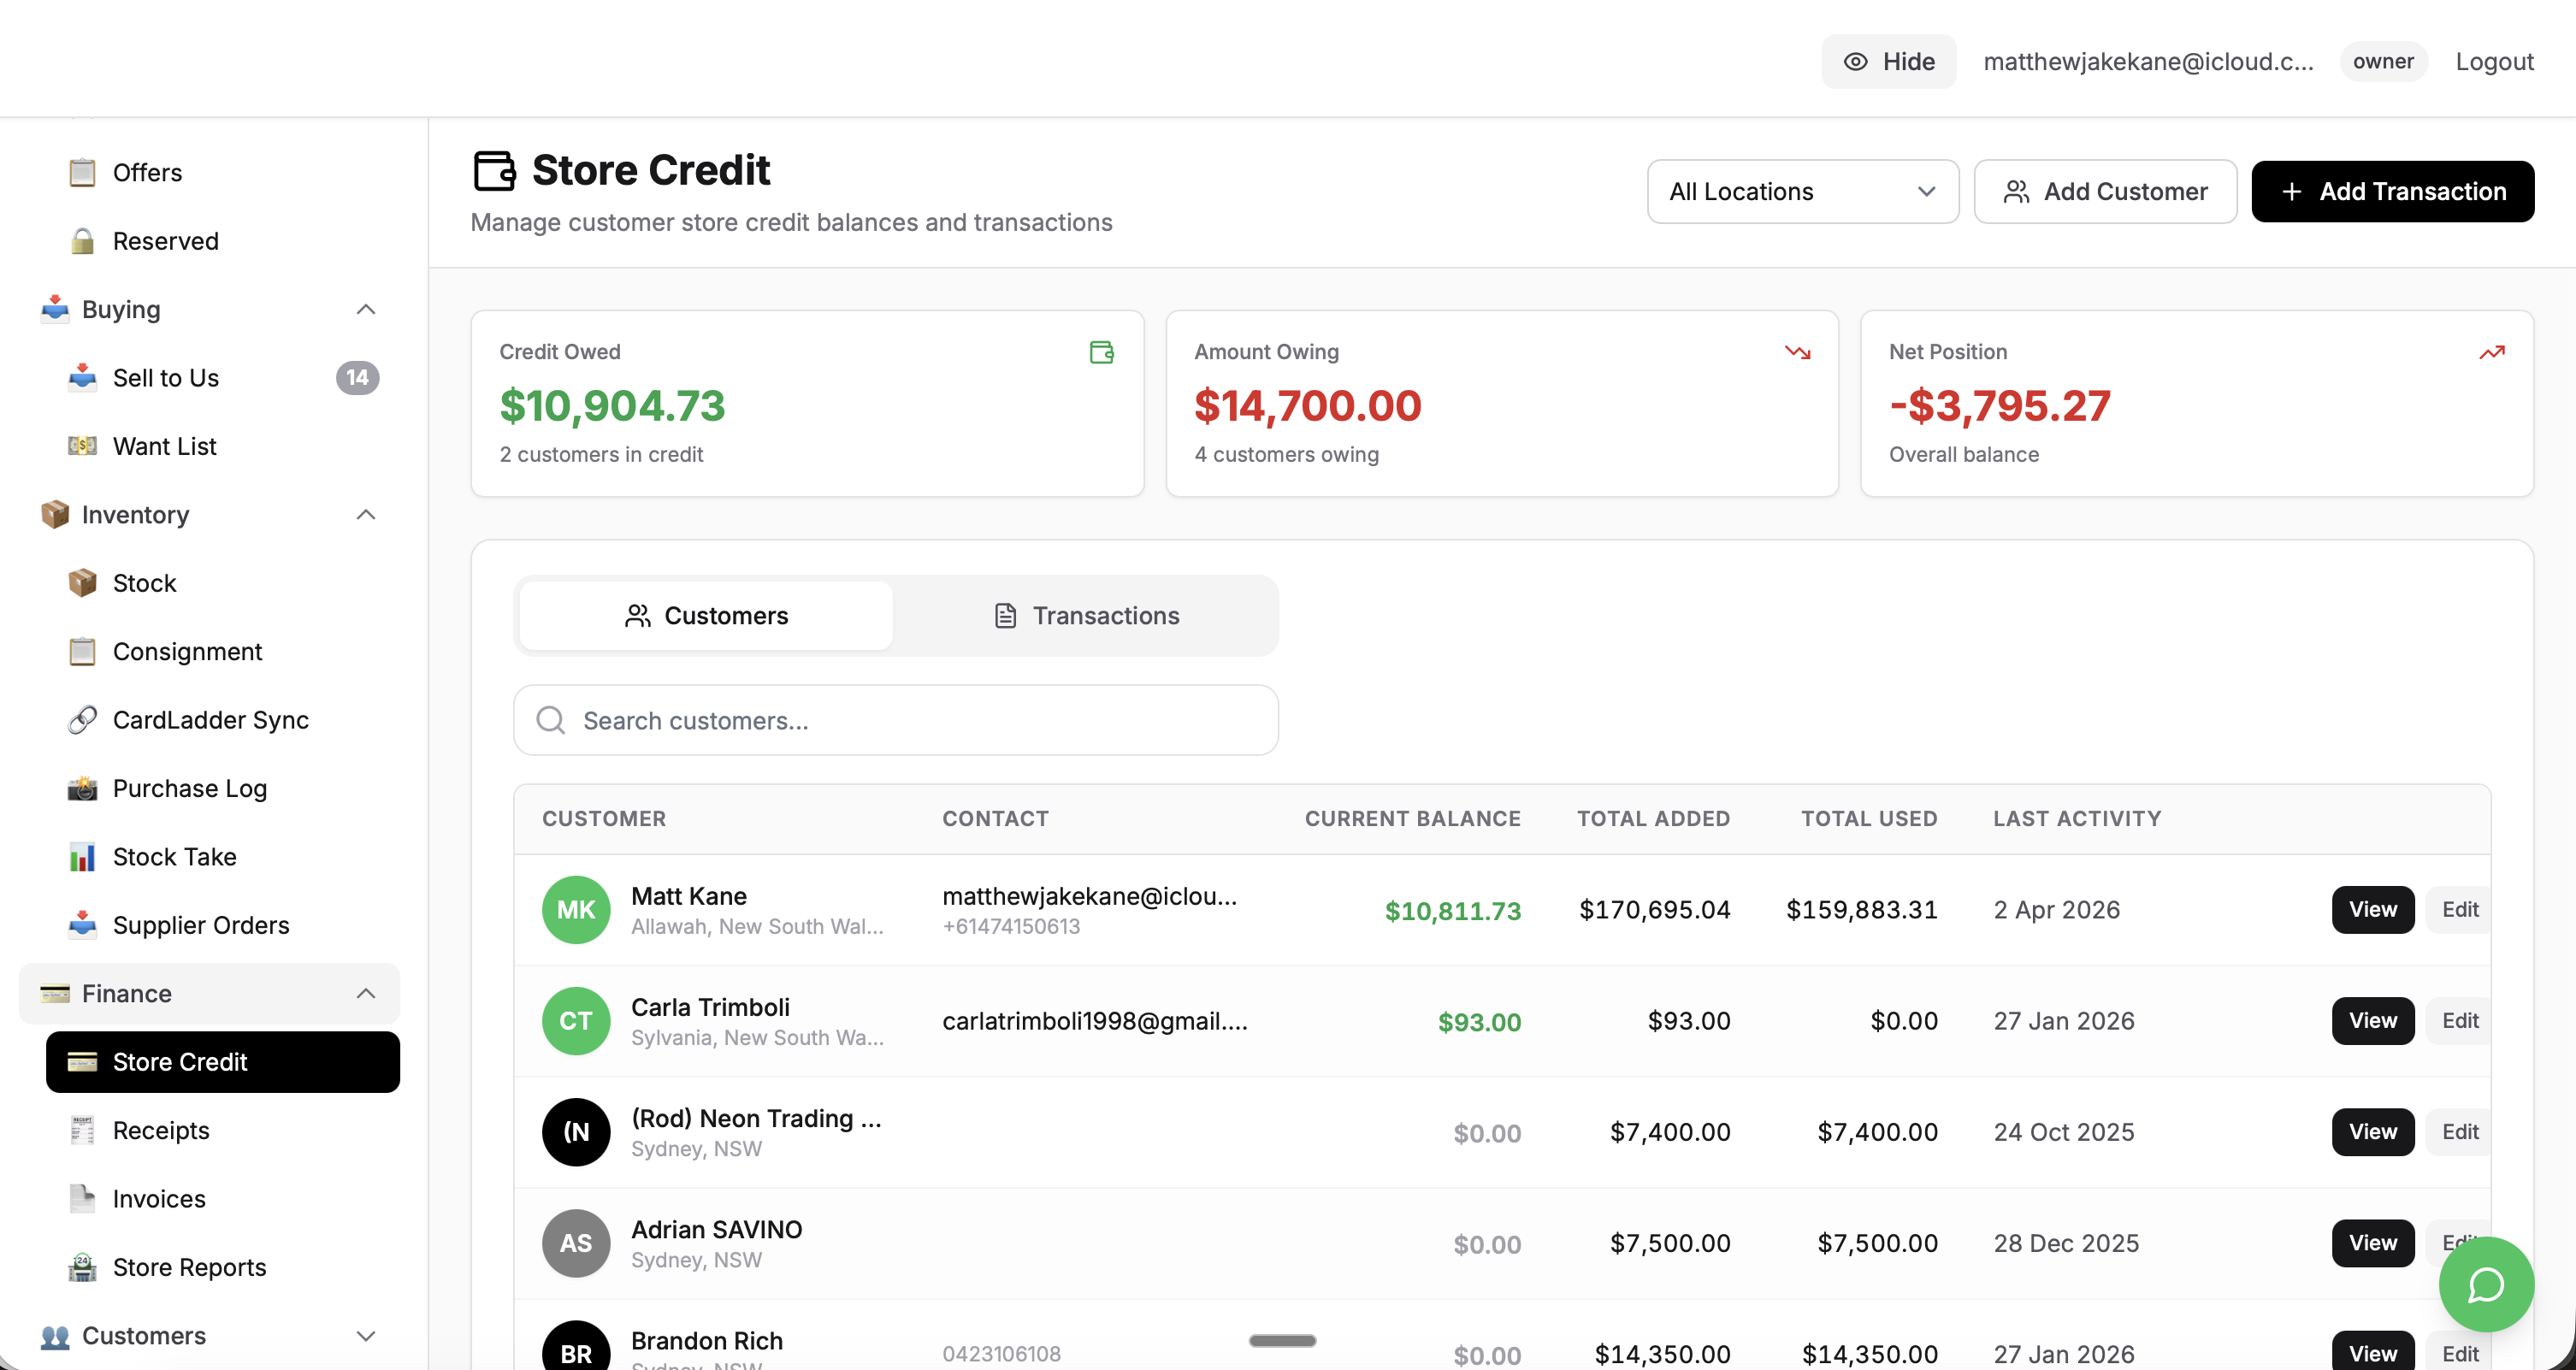
Task: Click Logout in the top right
Action: (2494, 61)
